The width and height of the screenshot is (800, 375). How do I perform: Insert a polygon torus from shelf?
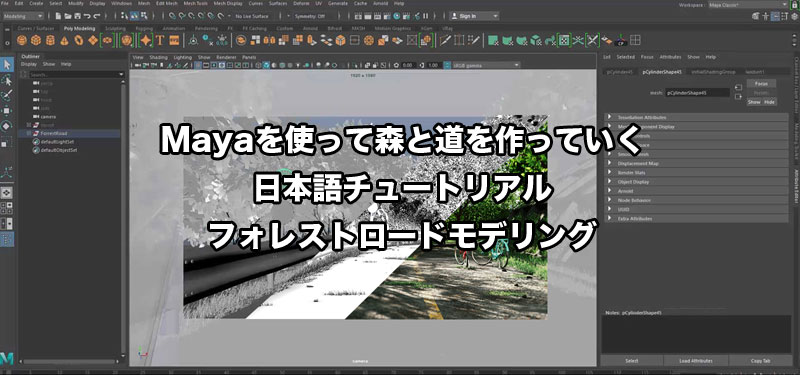click(x=79, y=40)
